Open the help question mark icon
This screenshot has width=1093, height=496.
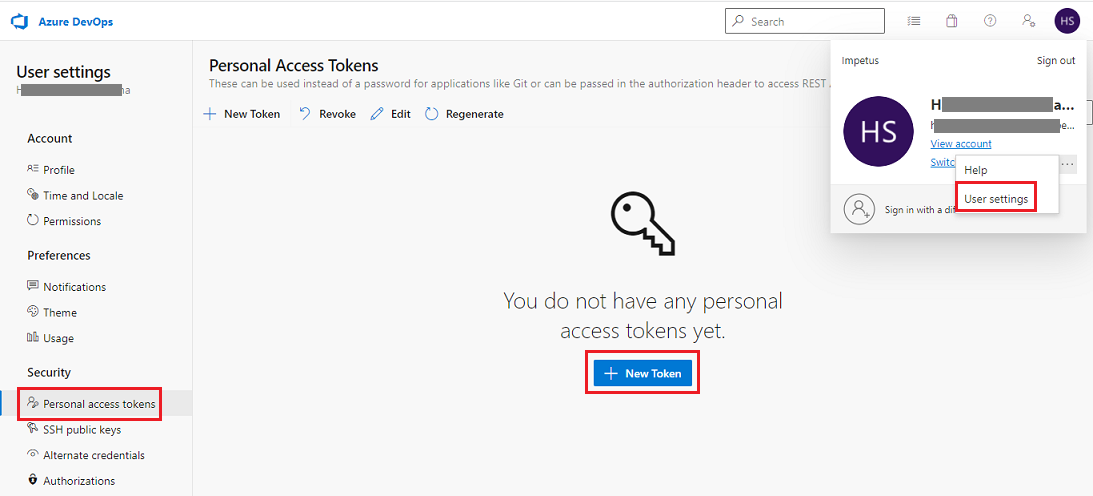tap(990, 21)
